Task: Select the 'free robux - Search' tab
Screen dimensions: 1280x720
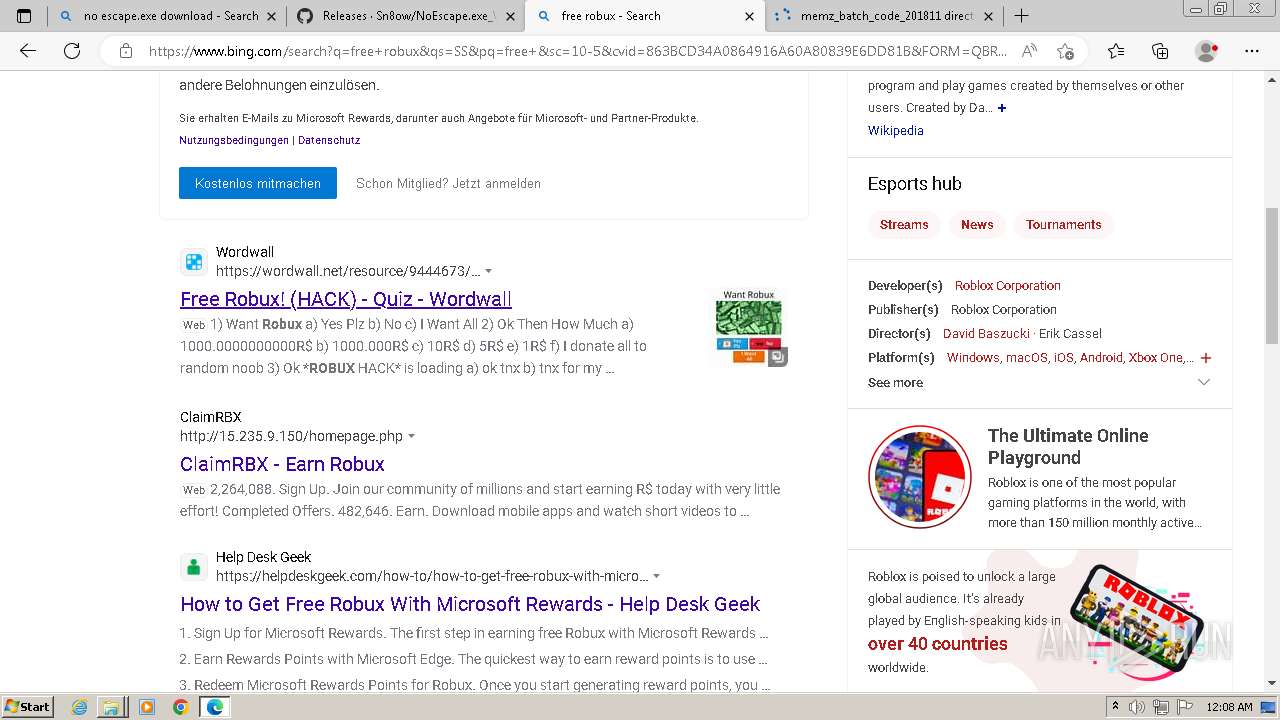Action: 645,16
